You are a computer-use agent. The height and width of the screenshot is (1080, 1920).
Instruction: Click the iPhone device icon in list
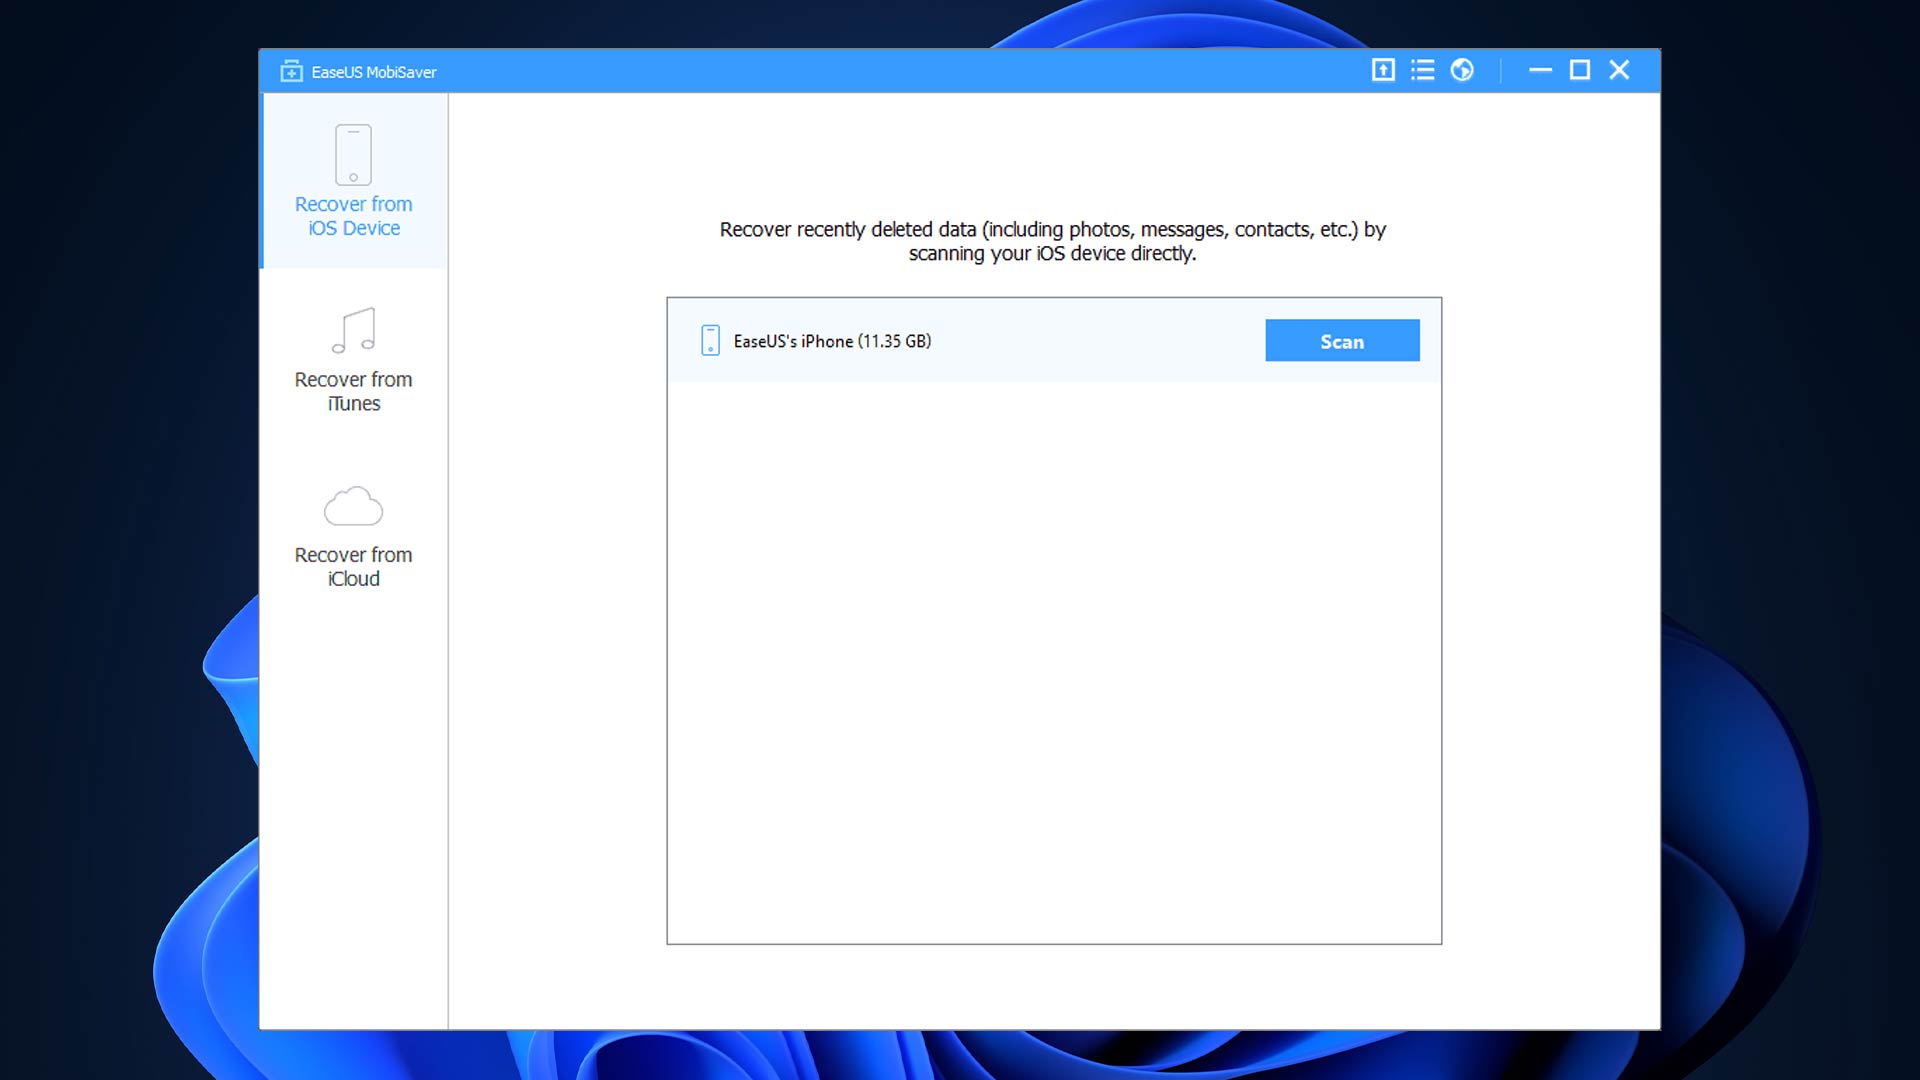click(710, 340)
